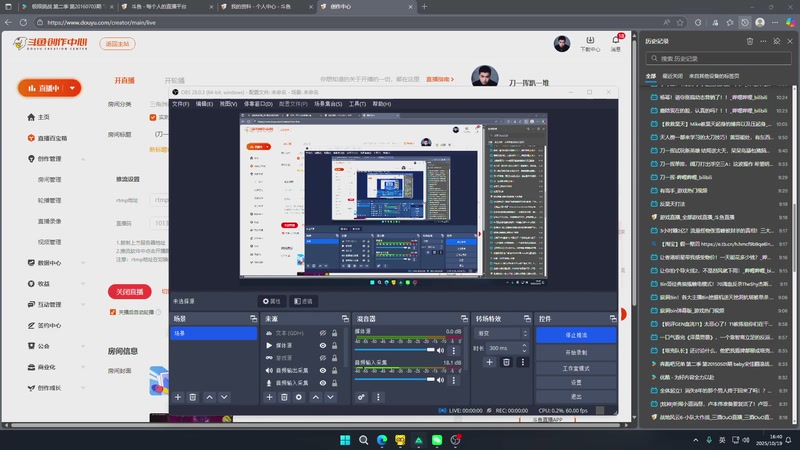Open OBS 编辑(E) menu
This screenshot has width=800, height=450.
click(x=204, y=104)
